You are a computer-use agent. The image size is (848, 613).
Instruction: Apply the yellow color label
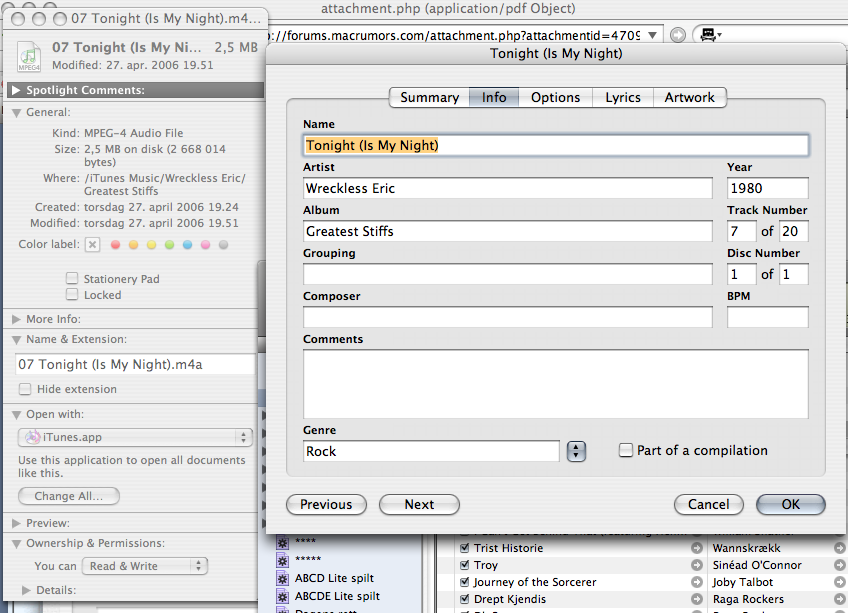point(151,245)
